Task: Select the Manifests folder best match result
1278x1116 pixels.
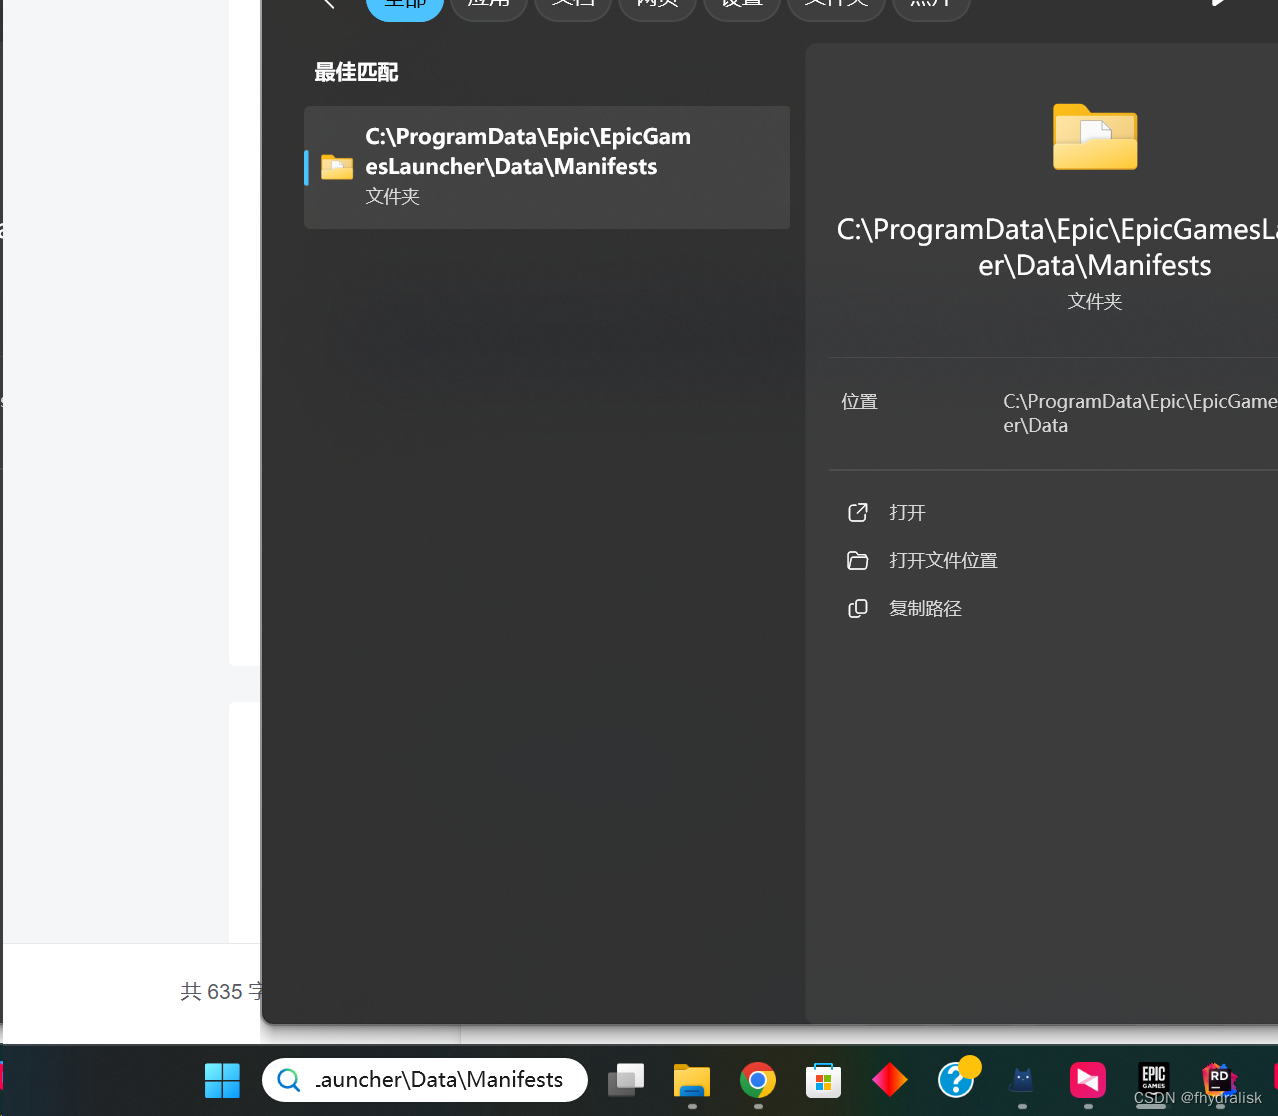Action: pyautogui.click(x=547, y=167)
